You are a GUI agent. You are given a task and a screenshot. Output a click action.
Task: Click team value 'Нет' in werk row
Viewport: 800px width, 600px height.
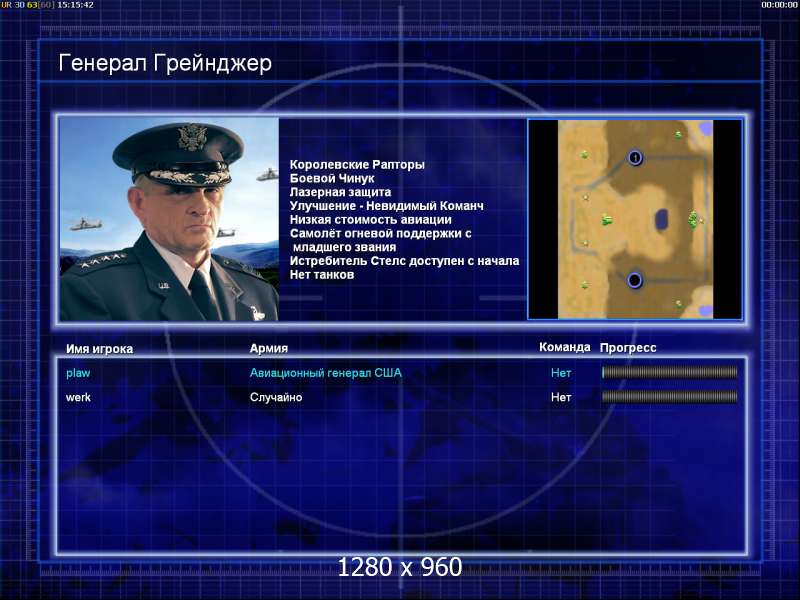(x=561, y=397)
